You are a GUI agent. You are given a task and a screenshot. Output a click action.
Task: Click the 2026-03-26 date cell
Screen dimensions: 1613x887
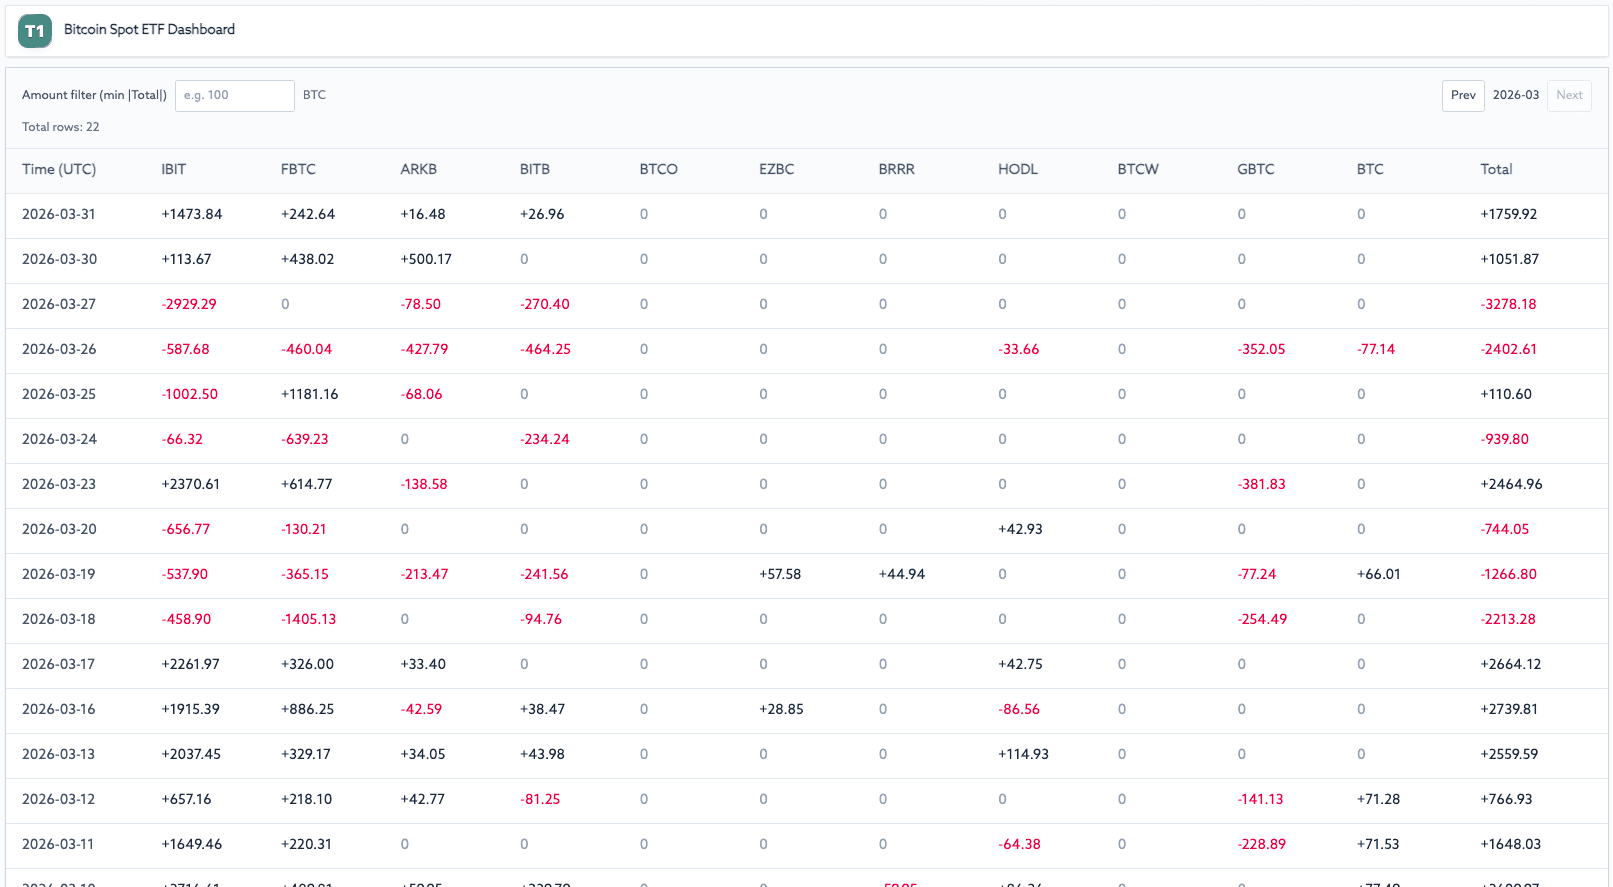(x=59, y=350)
